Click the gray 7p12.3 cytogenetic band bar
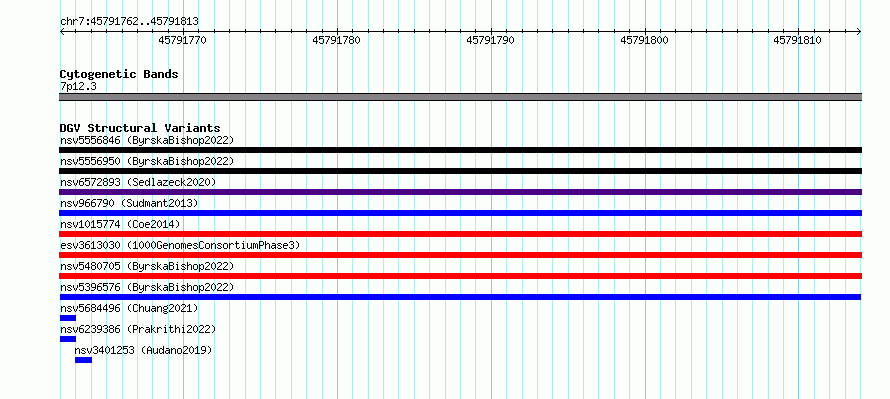 tap(460, 97)
